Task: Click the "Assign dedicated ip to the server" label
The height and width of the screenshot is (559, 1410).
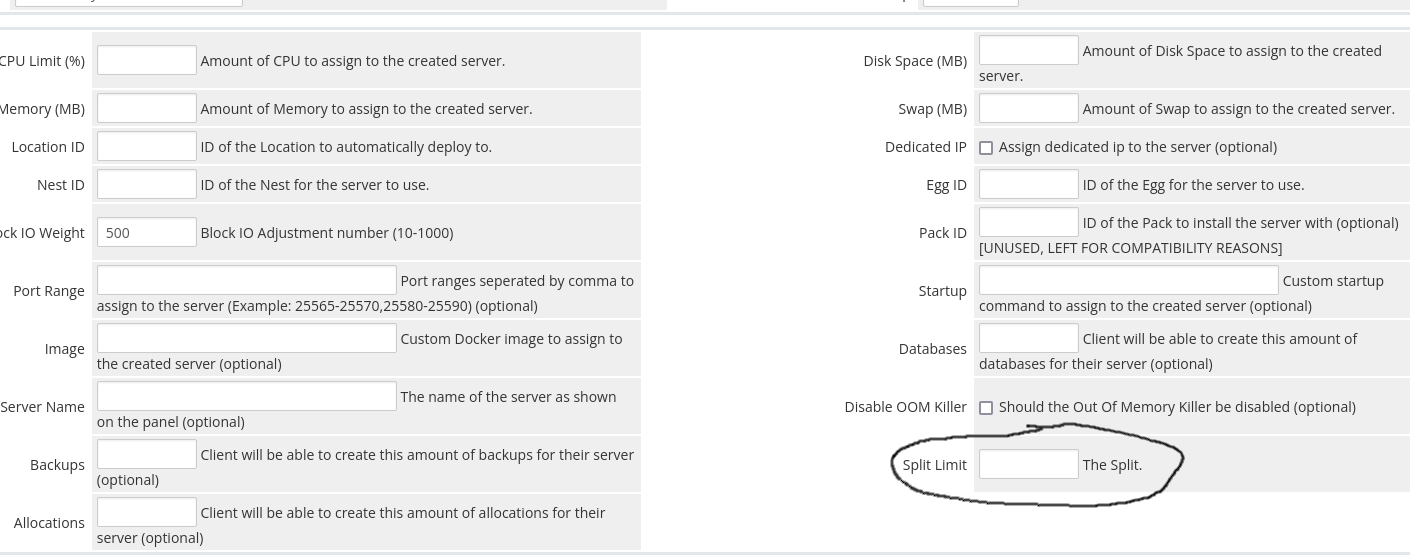Action: pyautogui.click(x=1138, y=147)
